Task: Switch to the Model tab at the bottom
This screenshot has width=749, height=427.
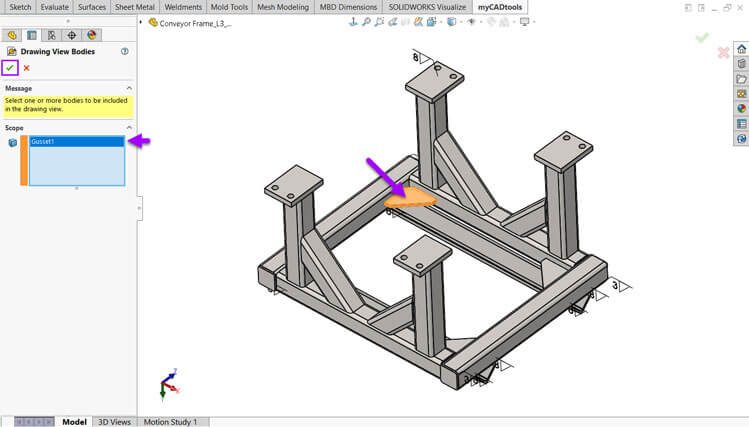Action: pos(74,422)
